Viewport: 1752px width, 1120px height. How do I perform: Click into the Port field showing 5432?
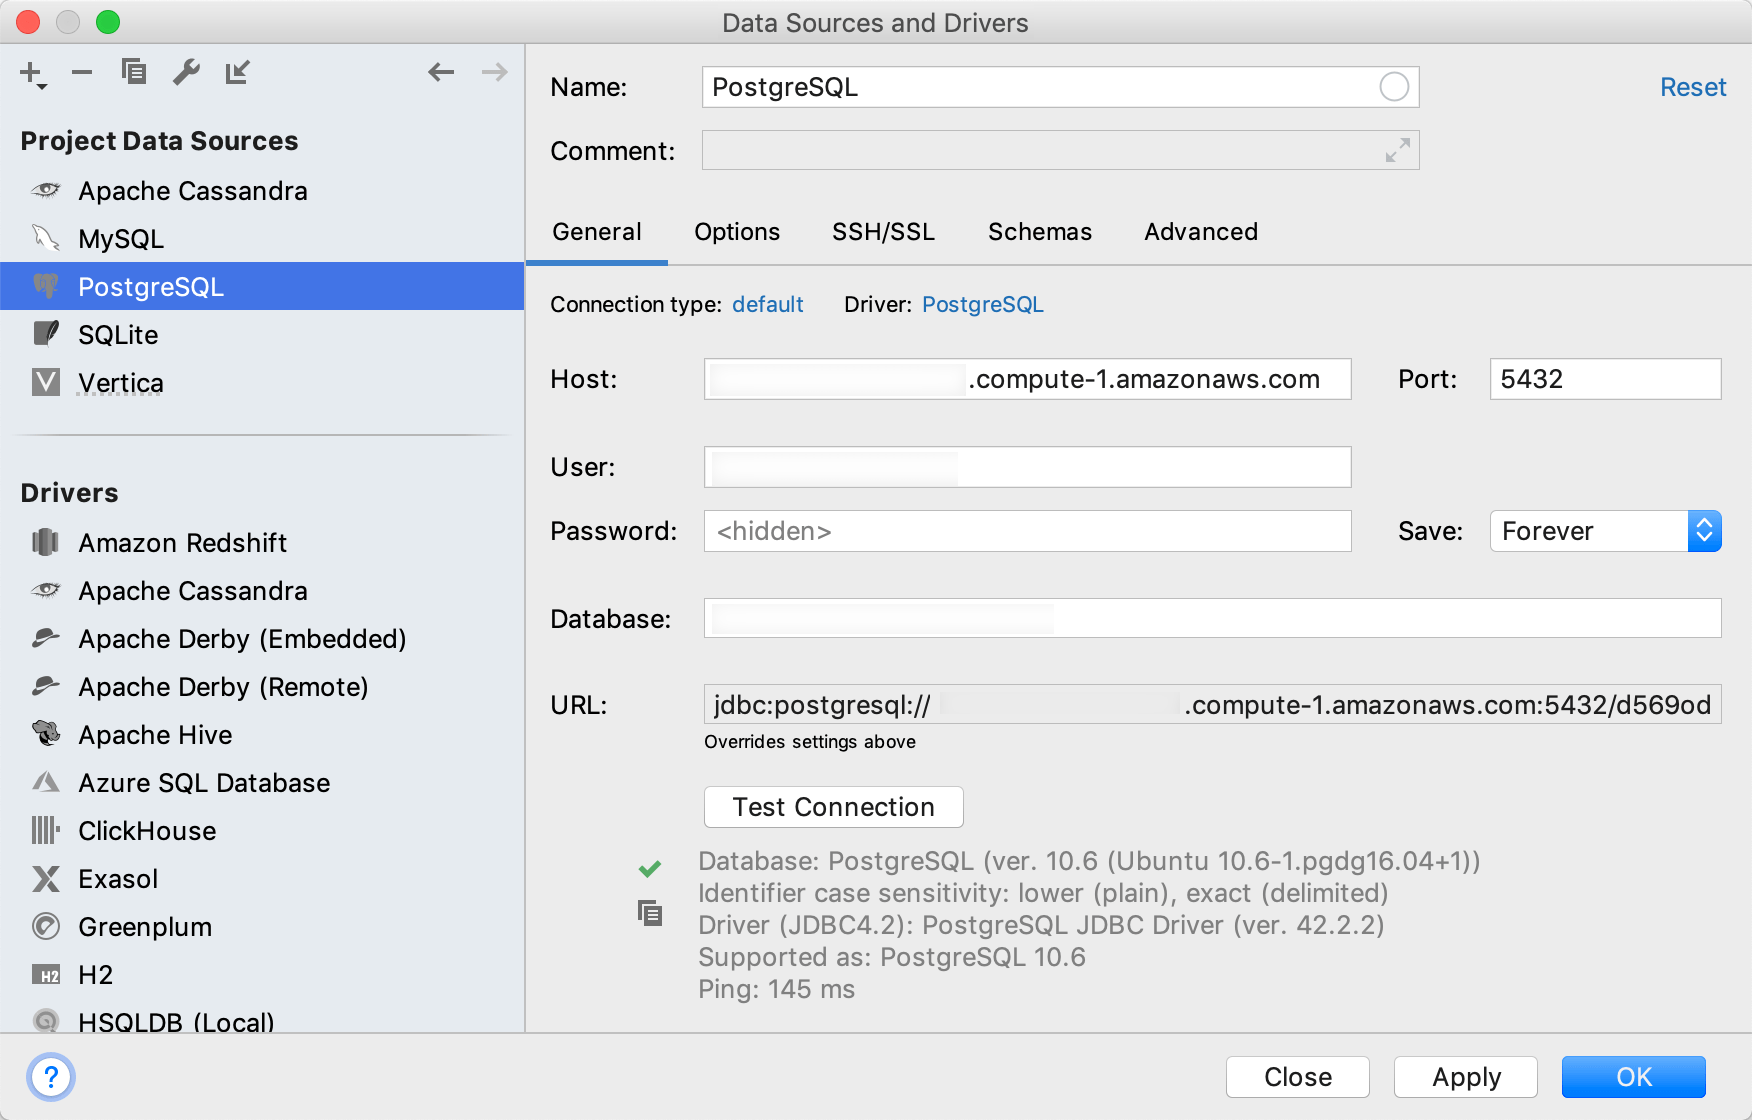(x=1604, y=379)
